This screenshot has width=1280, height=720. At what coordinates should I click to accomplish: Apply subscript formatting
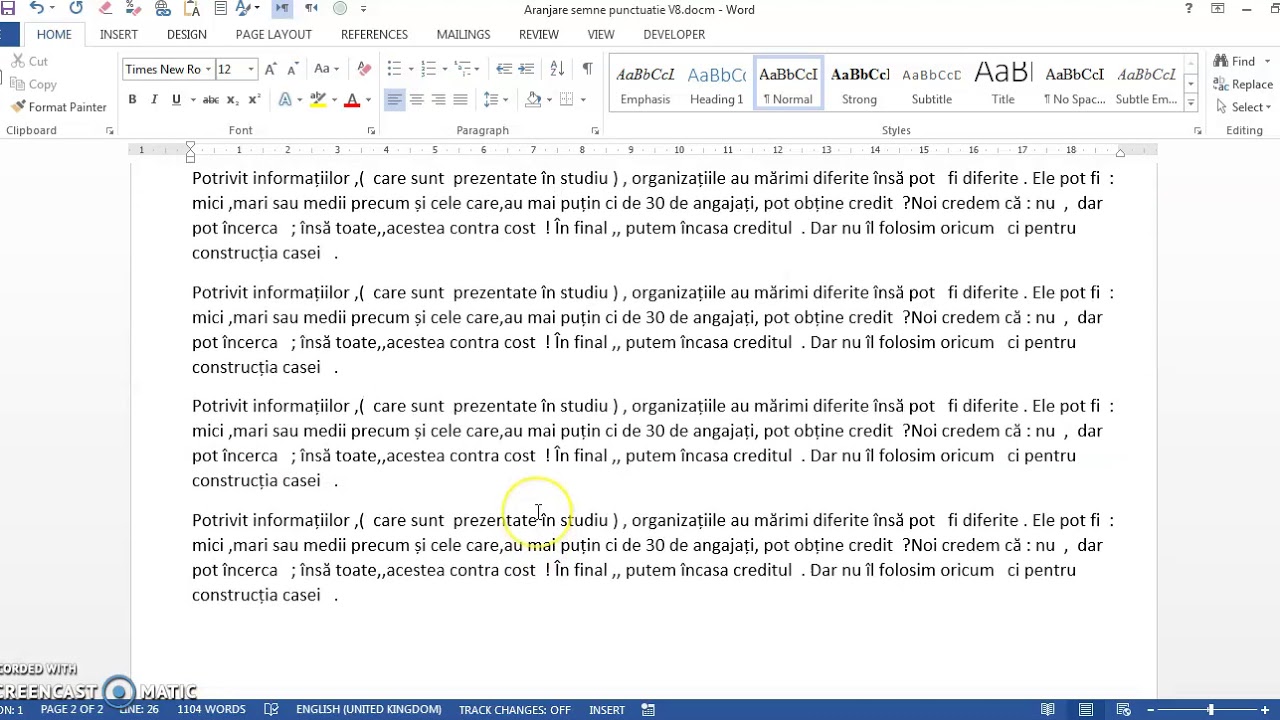(x=233, y=100)
